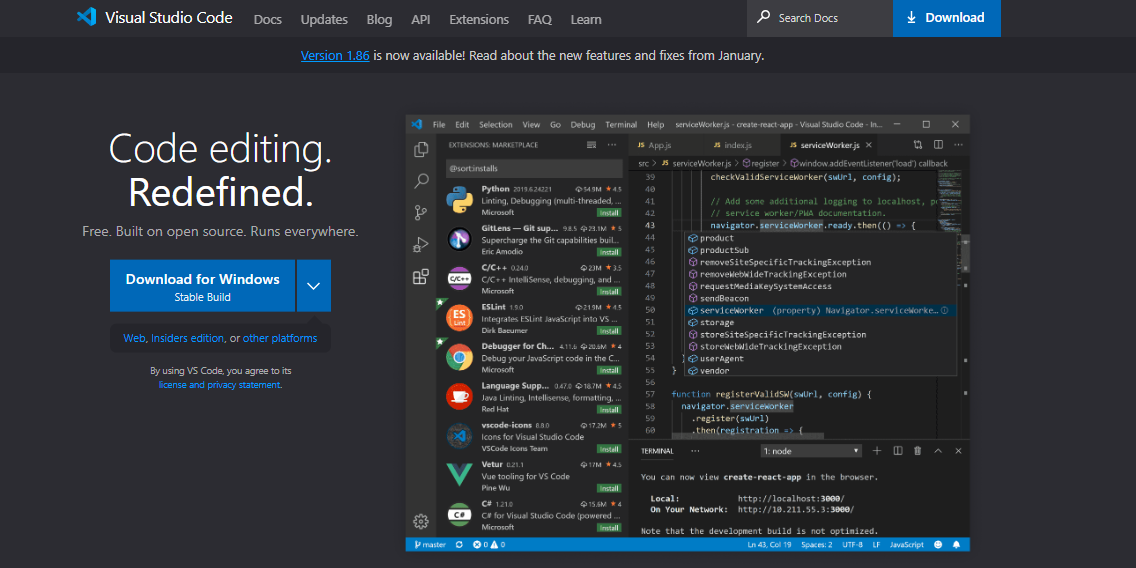
Task: Click the search magnifier icon in navbar
Action: [764, 17]
